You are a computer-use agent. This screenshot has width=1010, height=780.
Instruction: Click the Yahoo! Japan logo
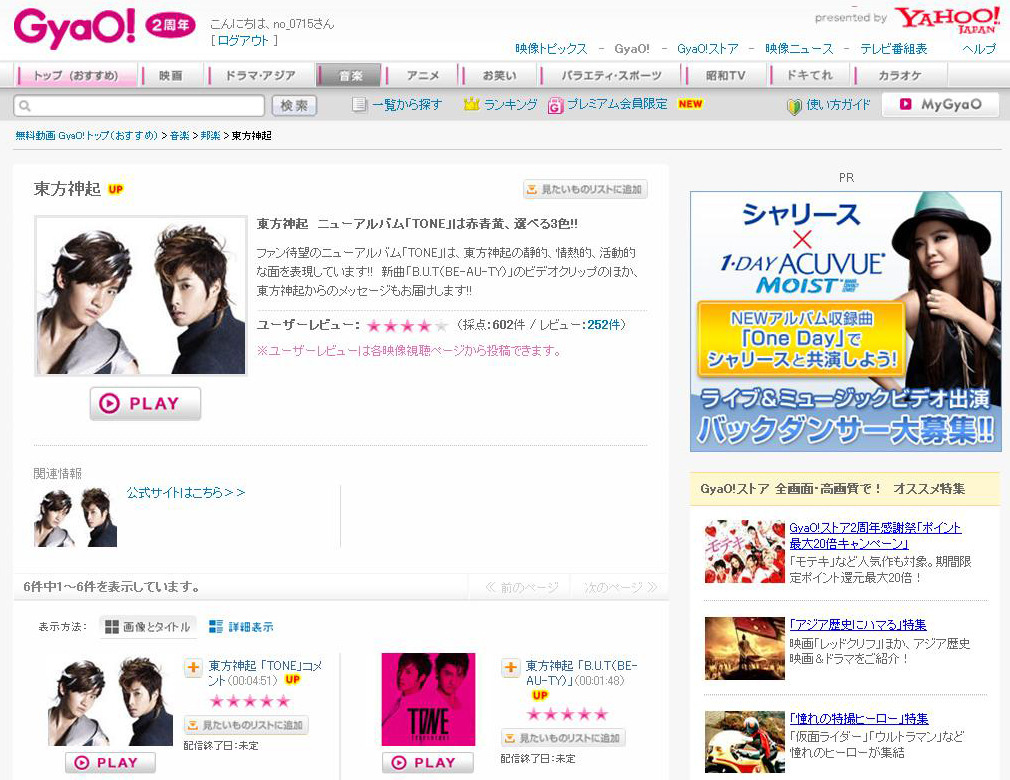[x=947, y=21]
